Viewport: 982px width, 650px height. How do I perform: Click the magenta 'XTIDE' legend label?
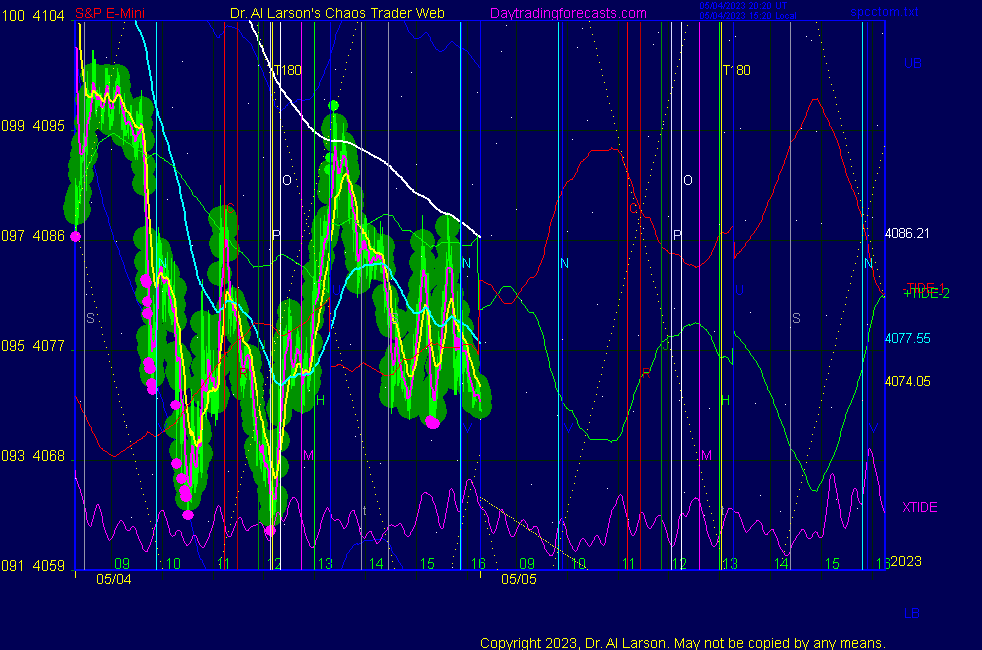click(x=919, y=507)
